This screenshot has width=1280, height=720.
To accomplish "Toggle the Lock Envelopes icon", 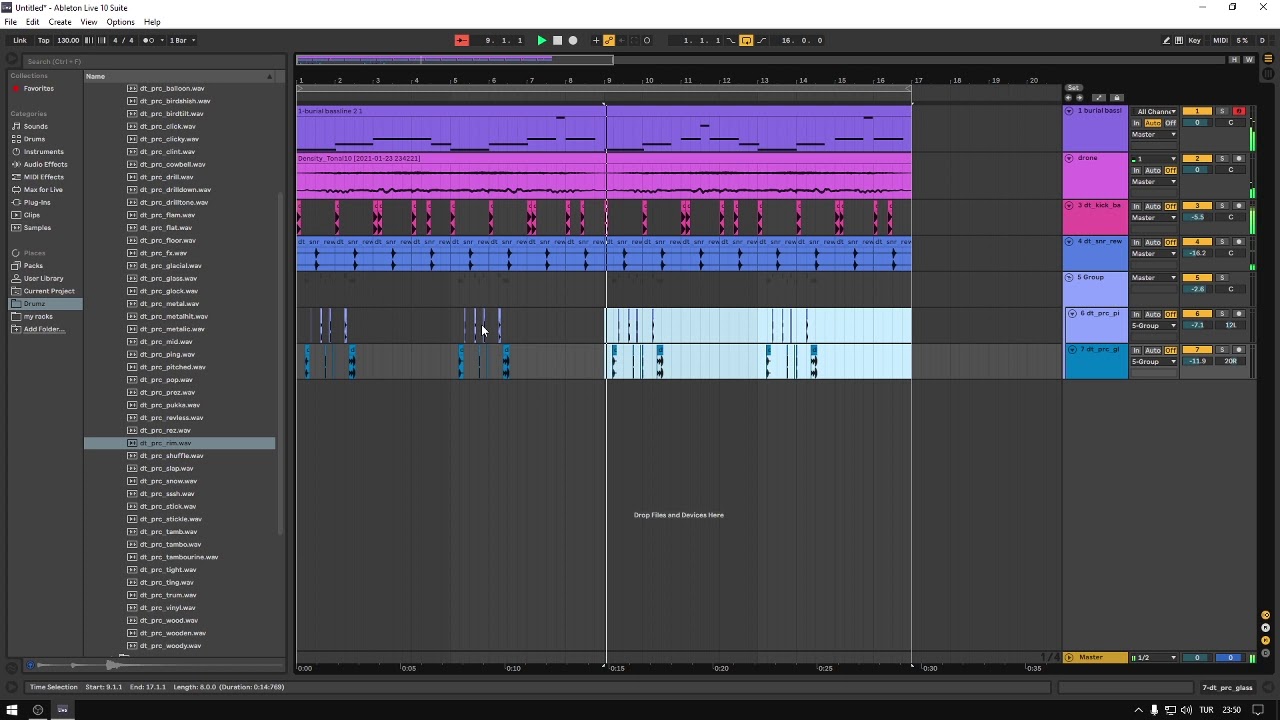I will pyautogui.click(x=1117, y=97).
